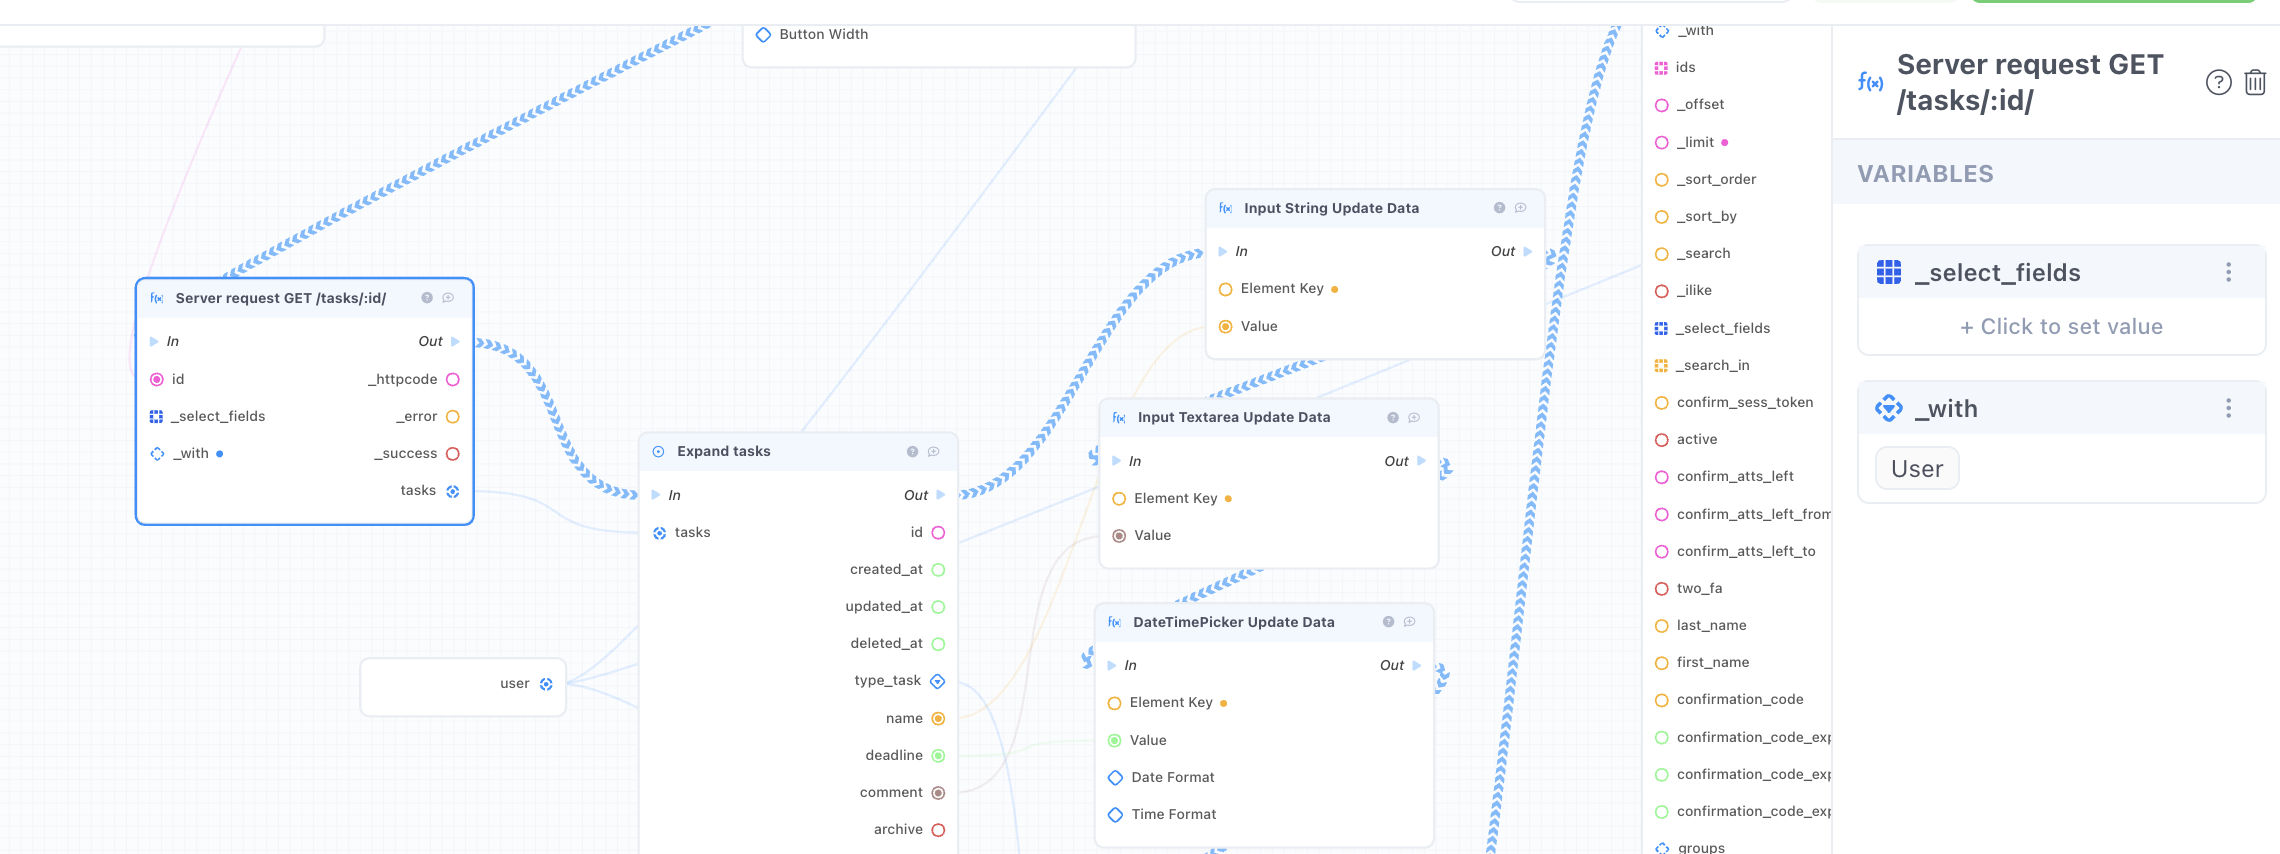Open _select_fields variable options menu
This screenshot has width=2280, height=854.
point(2228,272)
